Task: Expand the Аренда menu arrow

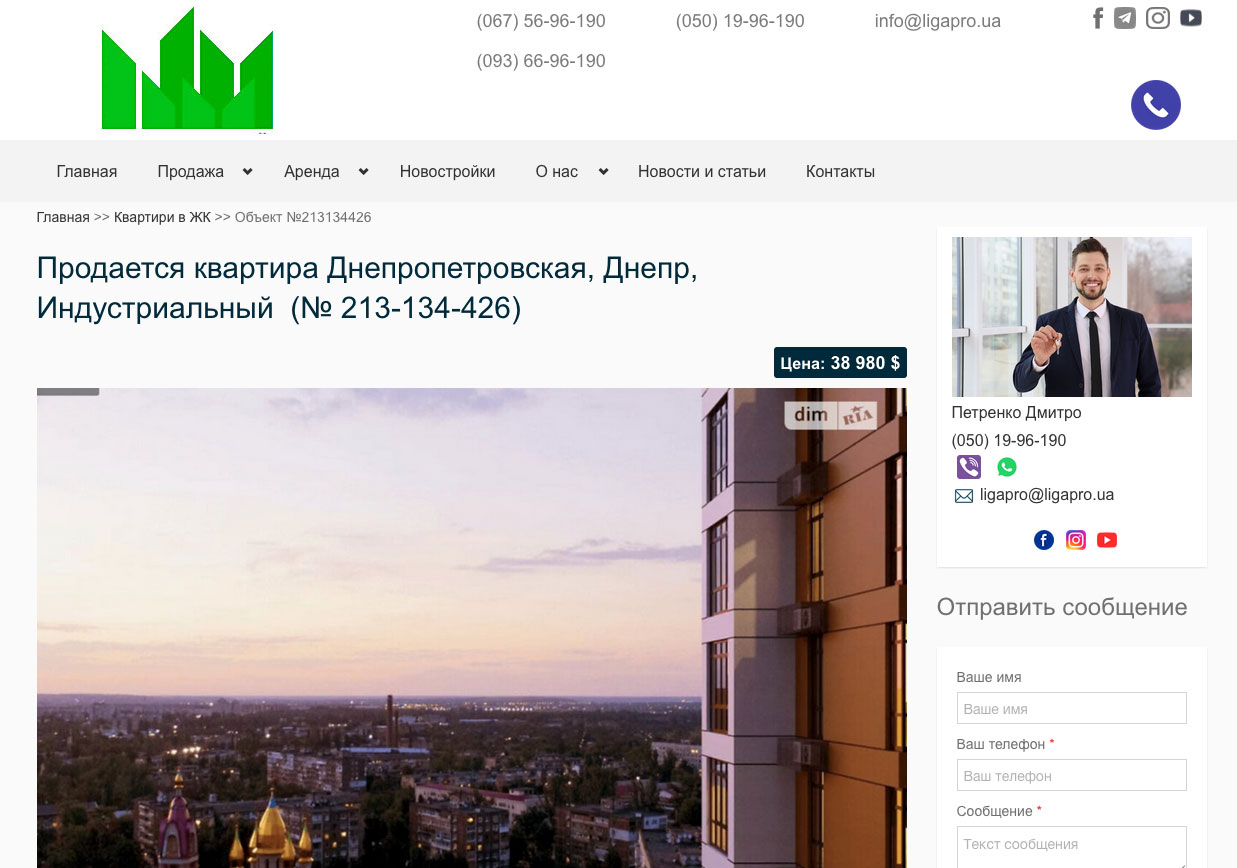Action: tap(363, 172)
